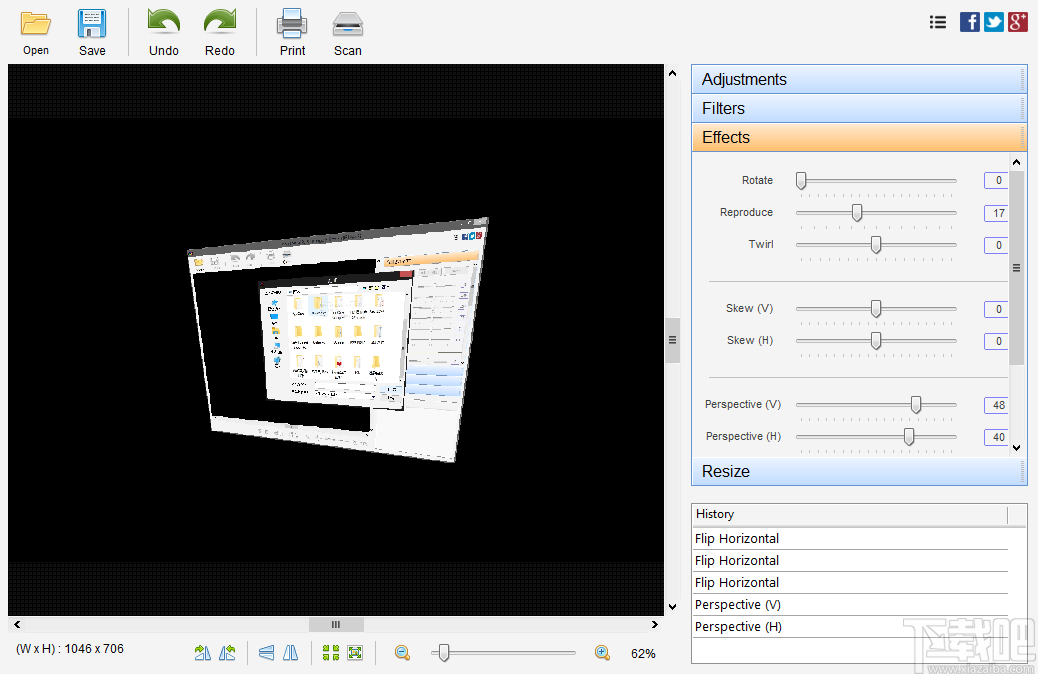Expand the Adjustments panel
The image size is (1038, 674).
(859, 79)
